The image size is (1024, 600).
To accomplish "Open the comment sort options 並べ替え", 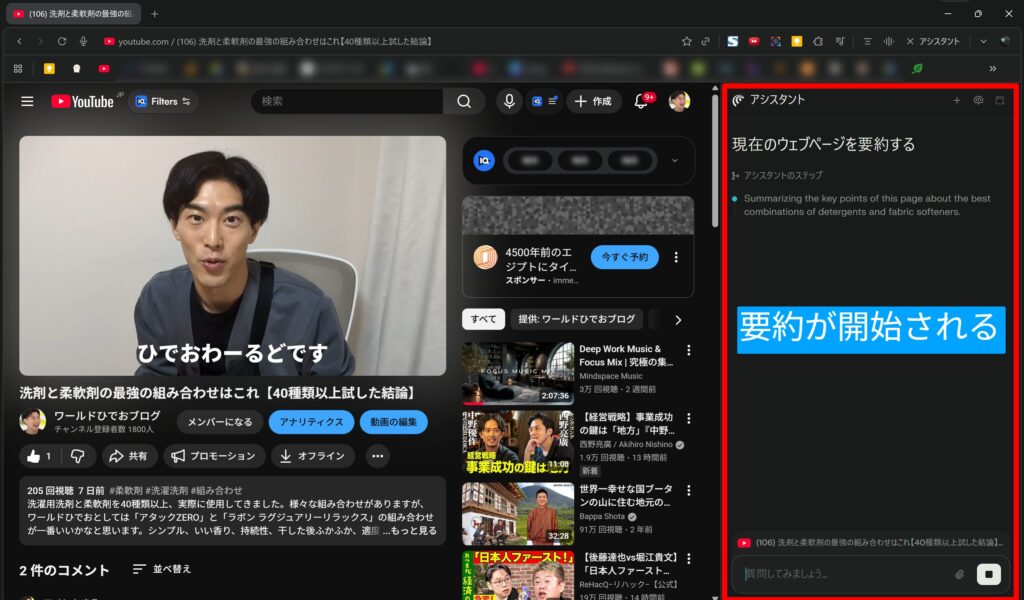I will pos(162,569).
